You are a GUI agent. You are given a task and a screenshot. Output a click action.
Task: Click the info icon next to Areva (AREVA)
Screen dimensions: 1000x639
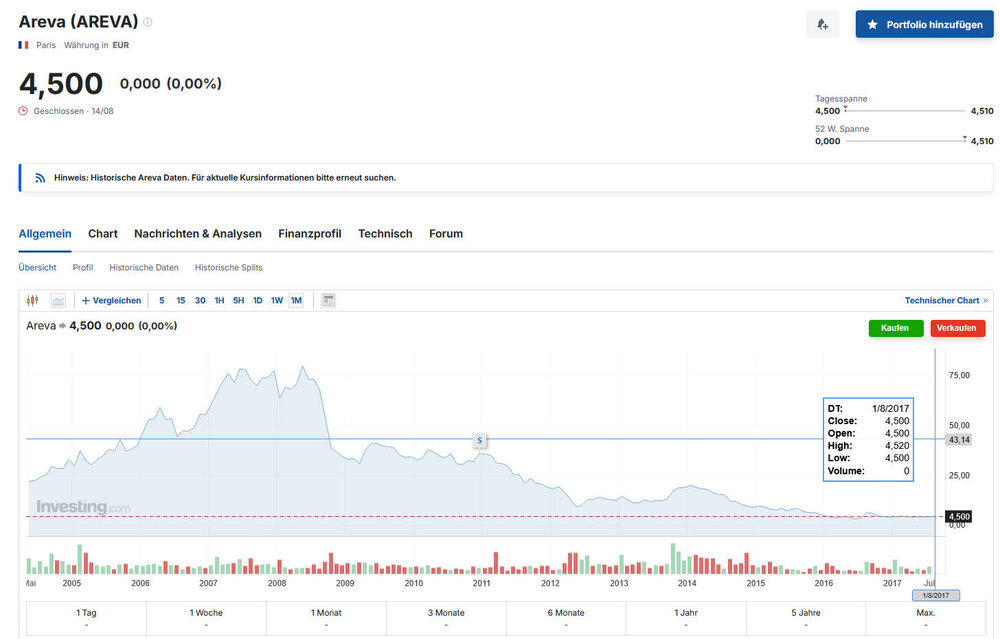point(147,22)
